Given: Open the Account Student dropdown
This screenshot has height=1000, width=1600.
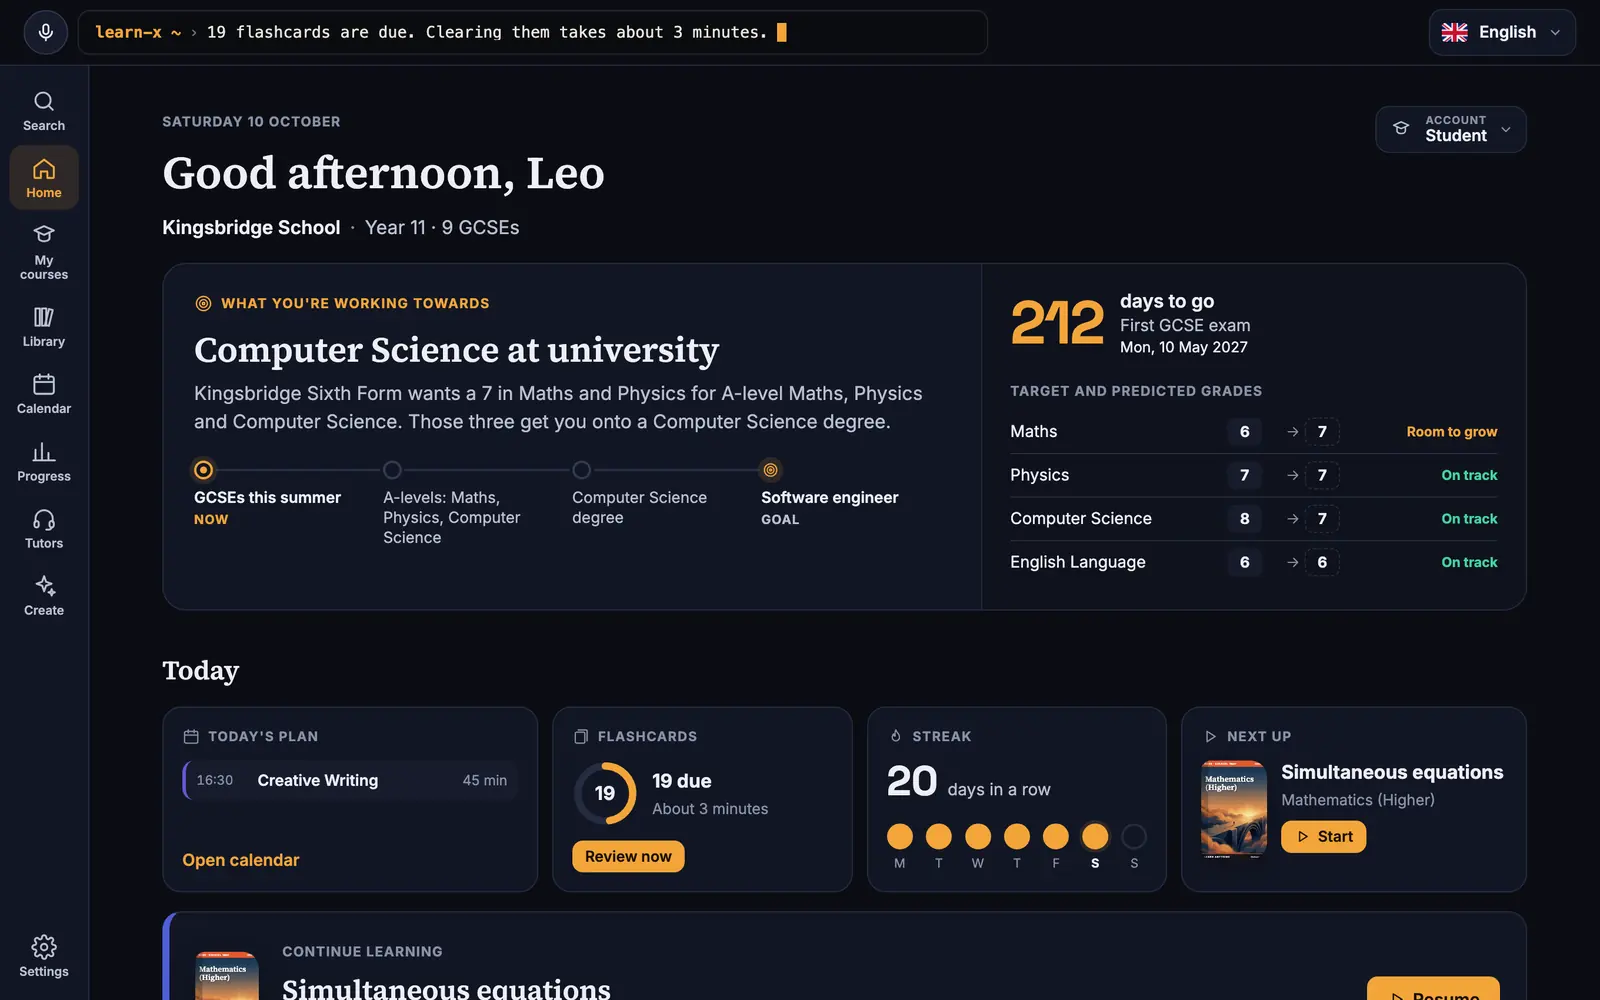Looking at the screenshot, I should 1451,129.
